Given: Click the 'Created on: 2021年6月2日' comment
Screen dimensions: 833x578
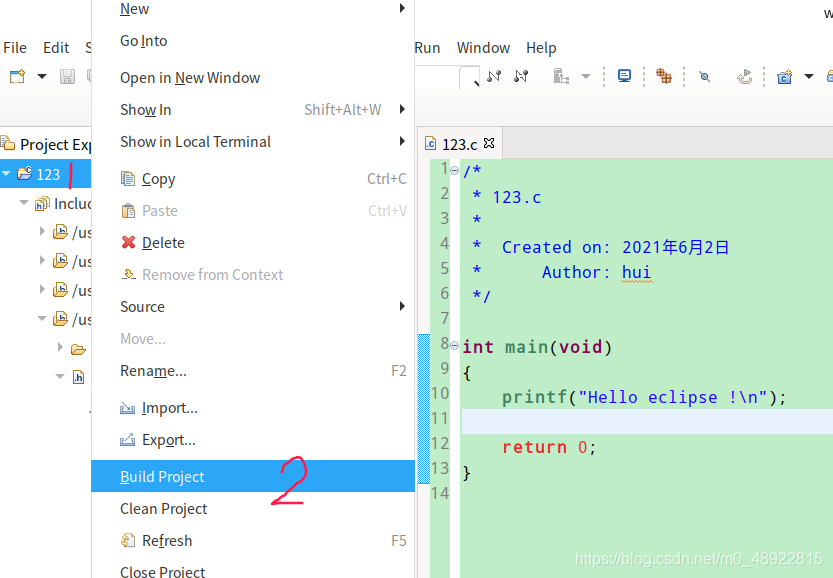Looking at the screenshot, I should click(615, 247).
